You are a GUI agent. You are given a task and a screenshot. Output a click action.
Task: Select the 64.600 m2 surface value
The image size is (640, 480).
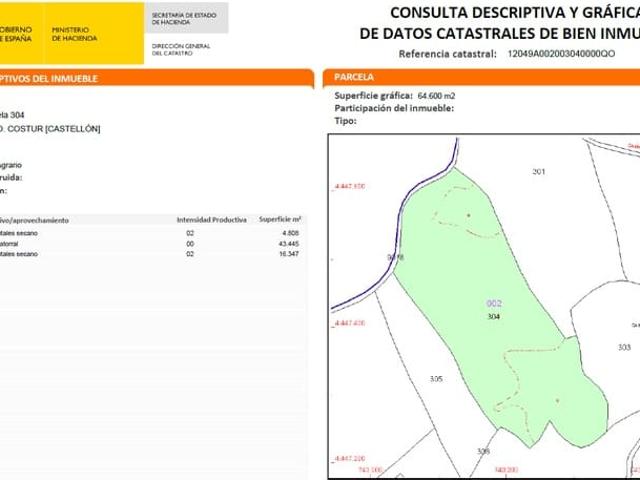point(436,96)
